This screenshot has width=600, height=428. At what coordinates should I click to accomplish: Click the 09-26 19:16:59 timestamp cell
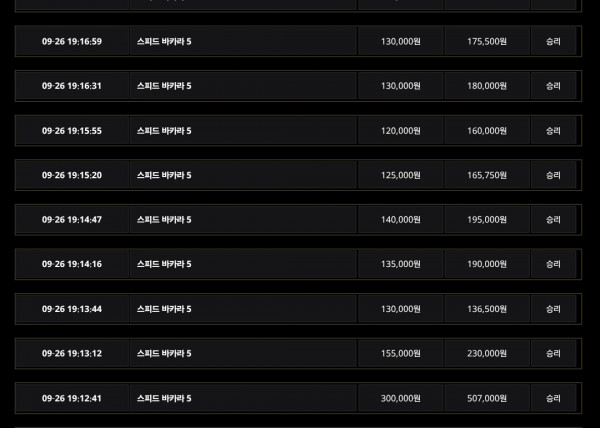point(72,41)
